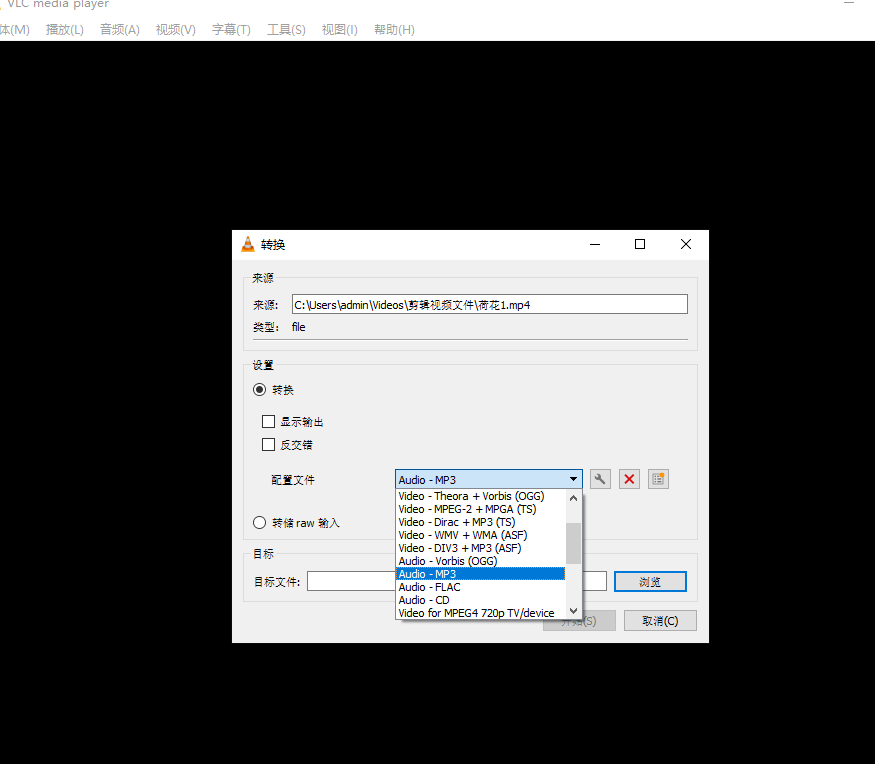Open the 视频(V) menu
The height and width of the screenshot is (764, 875).
tap(176, 30)
